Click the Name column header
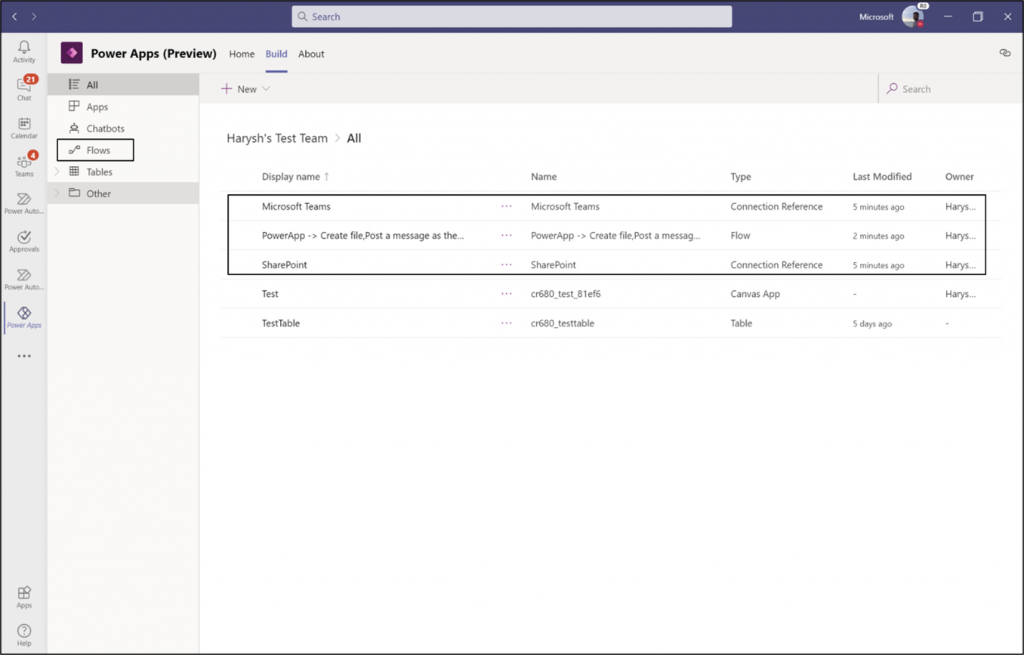 point(543,176)
